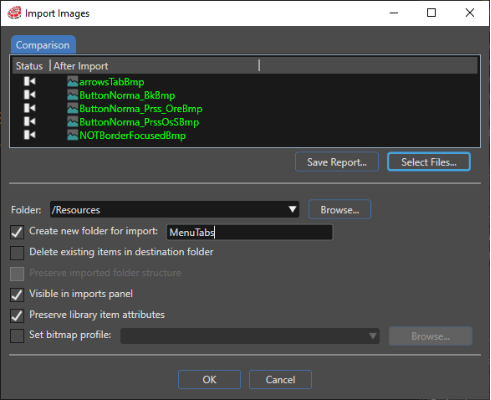Minimize the Import Images window
491x400 pixels.
394,13
